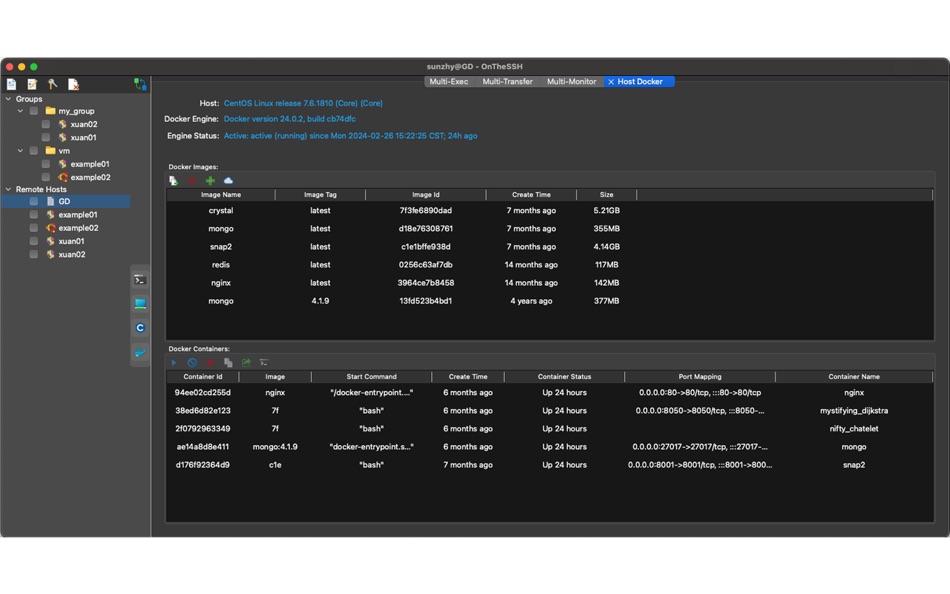Viewport: 950px width, 594px height.
Task: Select the redis image row
Action: (x=550, y=265)
